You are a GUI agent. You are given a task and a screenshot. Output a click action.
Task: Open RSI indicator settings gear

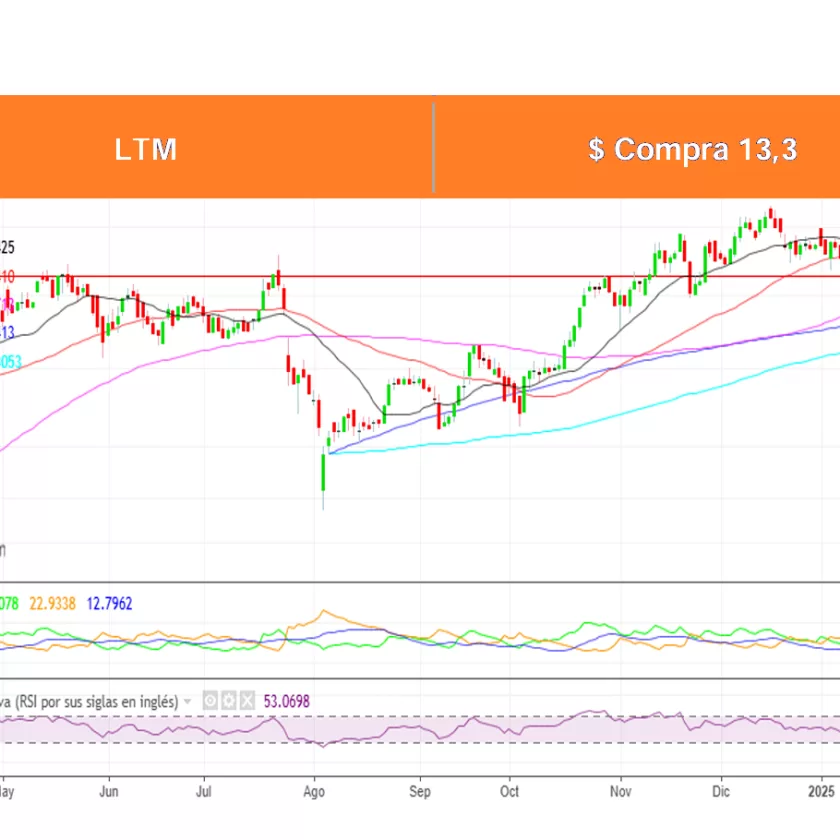point(229,701)
